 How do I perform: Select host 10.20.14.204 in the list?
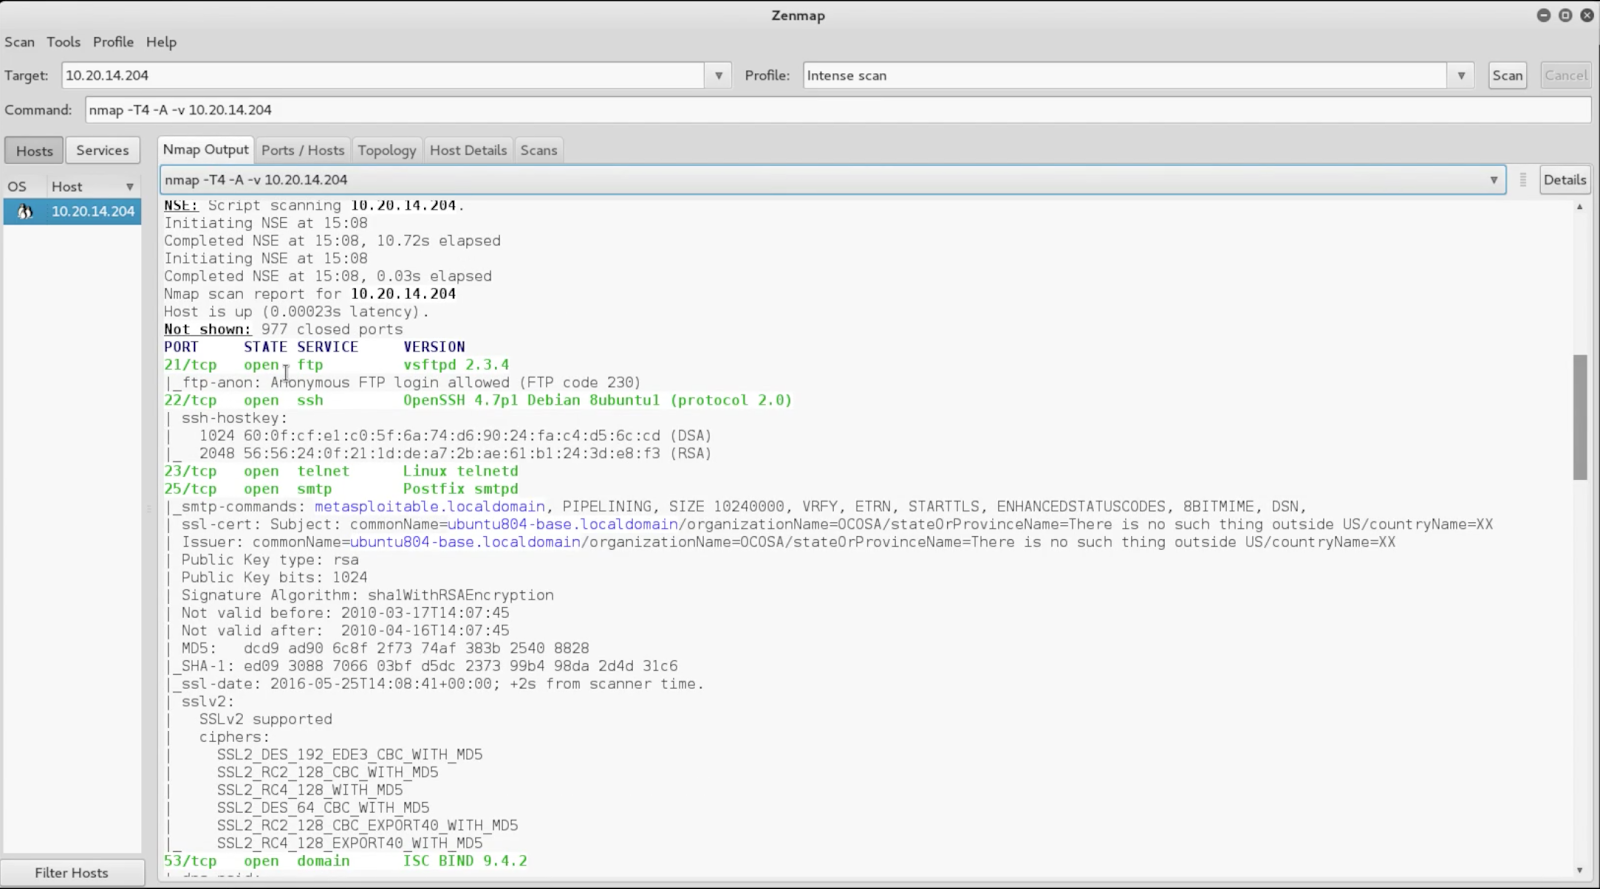72,211
